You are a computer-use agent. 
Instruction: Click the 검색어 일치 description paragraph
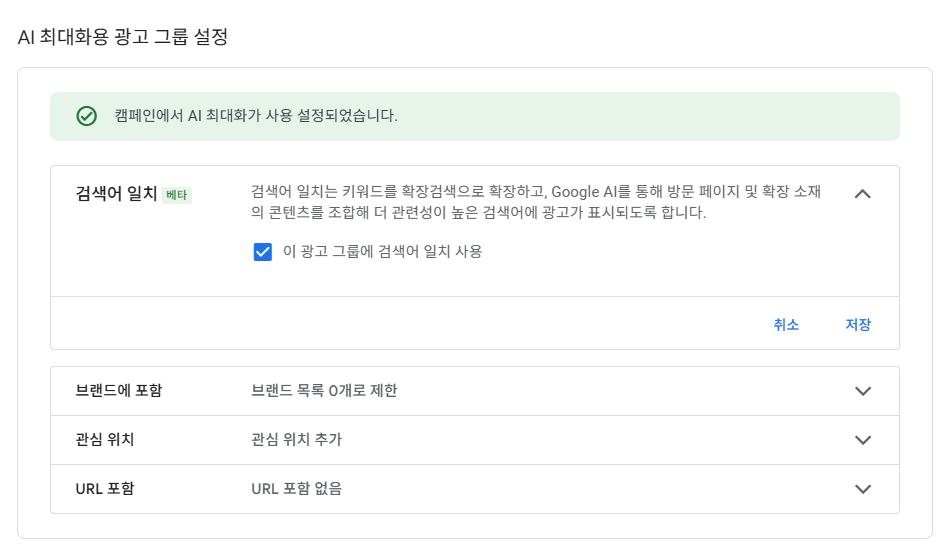536,202
